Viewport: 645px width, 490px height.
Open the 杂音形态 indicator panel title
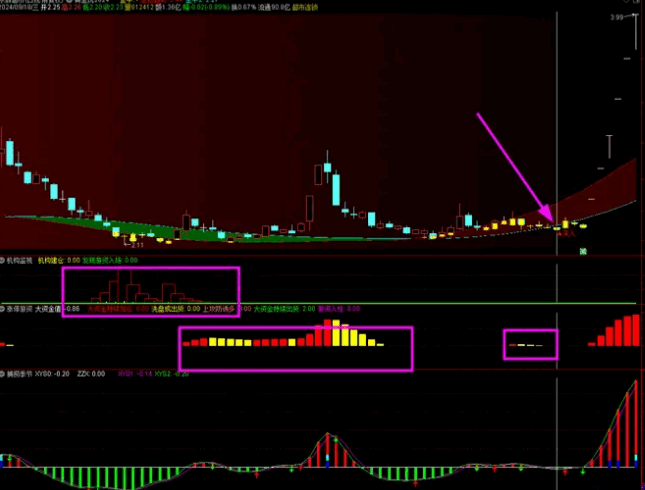[21, 310]
